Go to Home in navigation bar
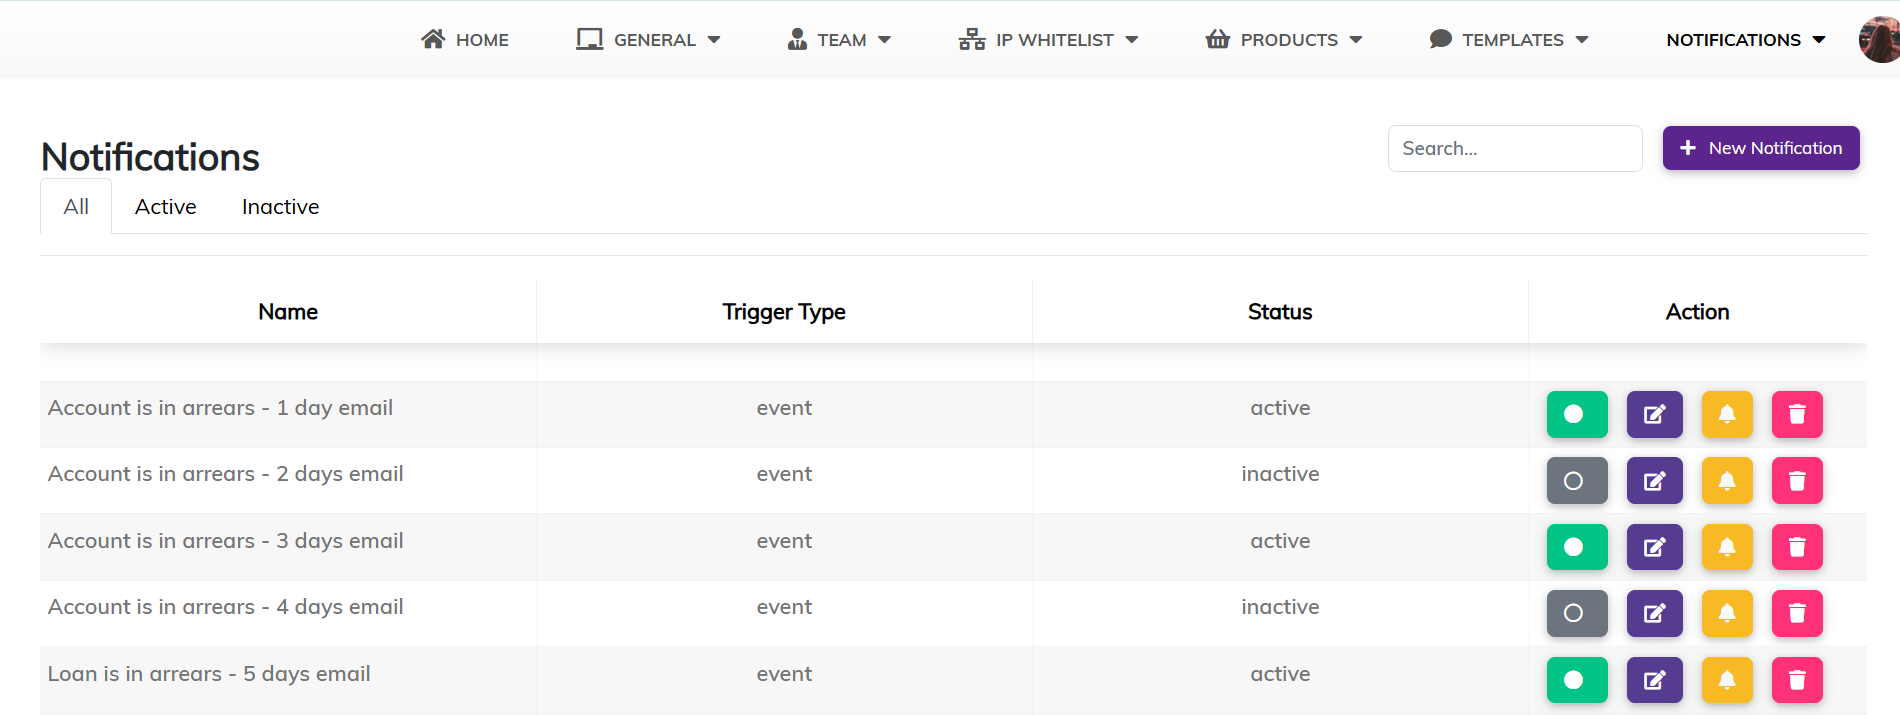The height and width of the screenshot is (715, 1900). [465, 40]
